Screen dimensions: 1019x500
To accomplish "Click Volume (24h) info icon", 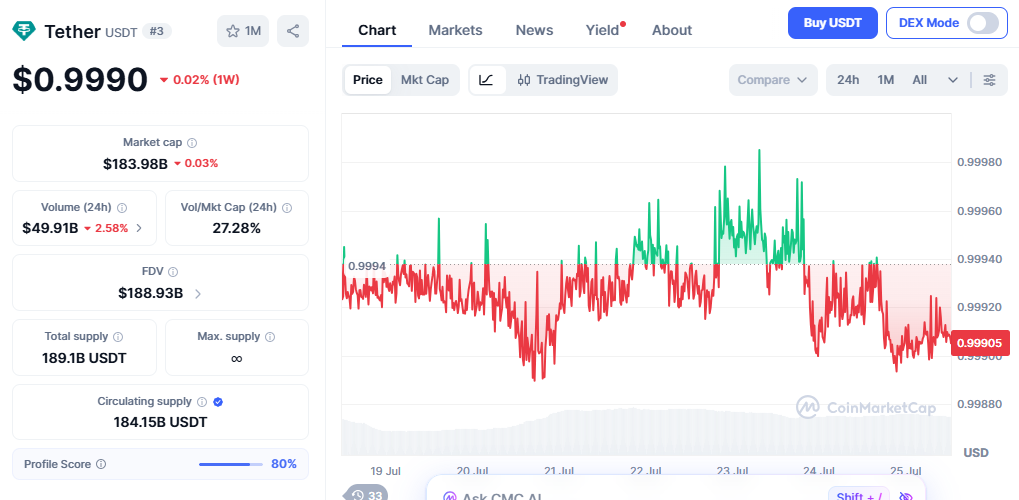I will click(x=122, y=207).
